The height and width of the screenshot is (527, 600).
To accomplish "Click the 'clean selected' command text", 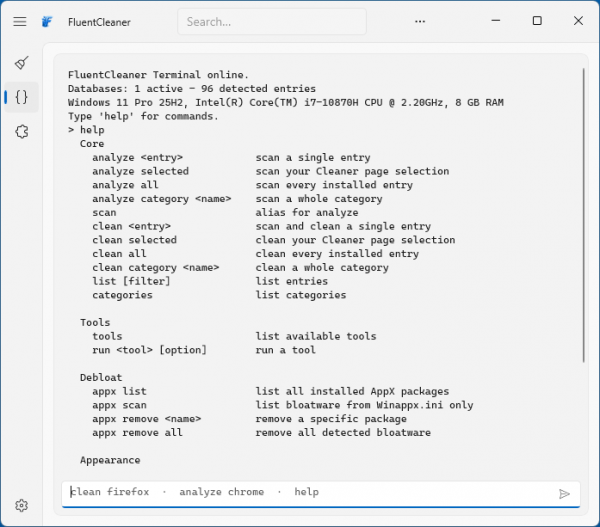I will (134, 240).
